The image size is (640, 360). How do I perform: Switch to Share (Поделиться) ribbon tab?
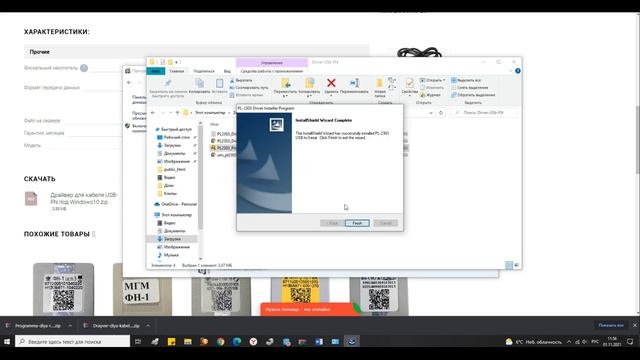click(x=204, y=71)
